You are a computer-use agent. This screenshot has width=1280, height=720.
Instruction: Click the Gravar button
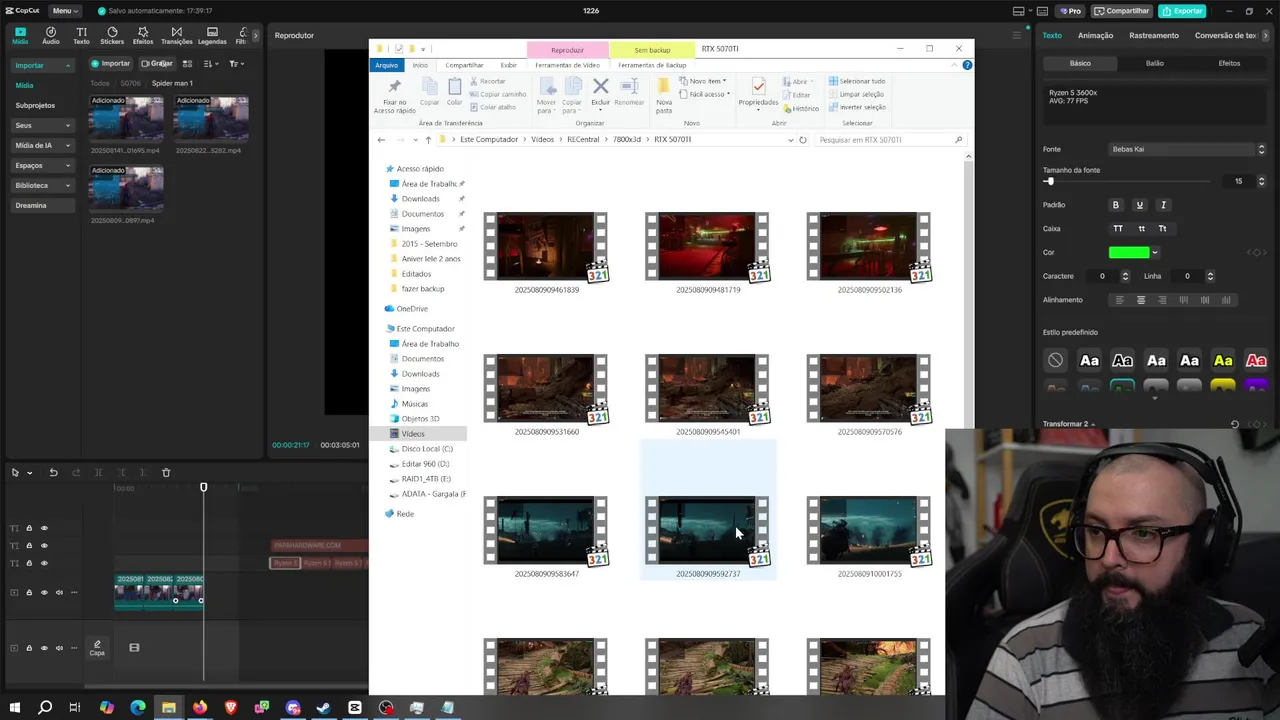pyautogui.click(x=157, y=63)
